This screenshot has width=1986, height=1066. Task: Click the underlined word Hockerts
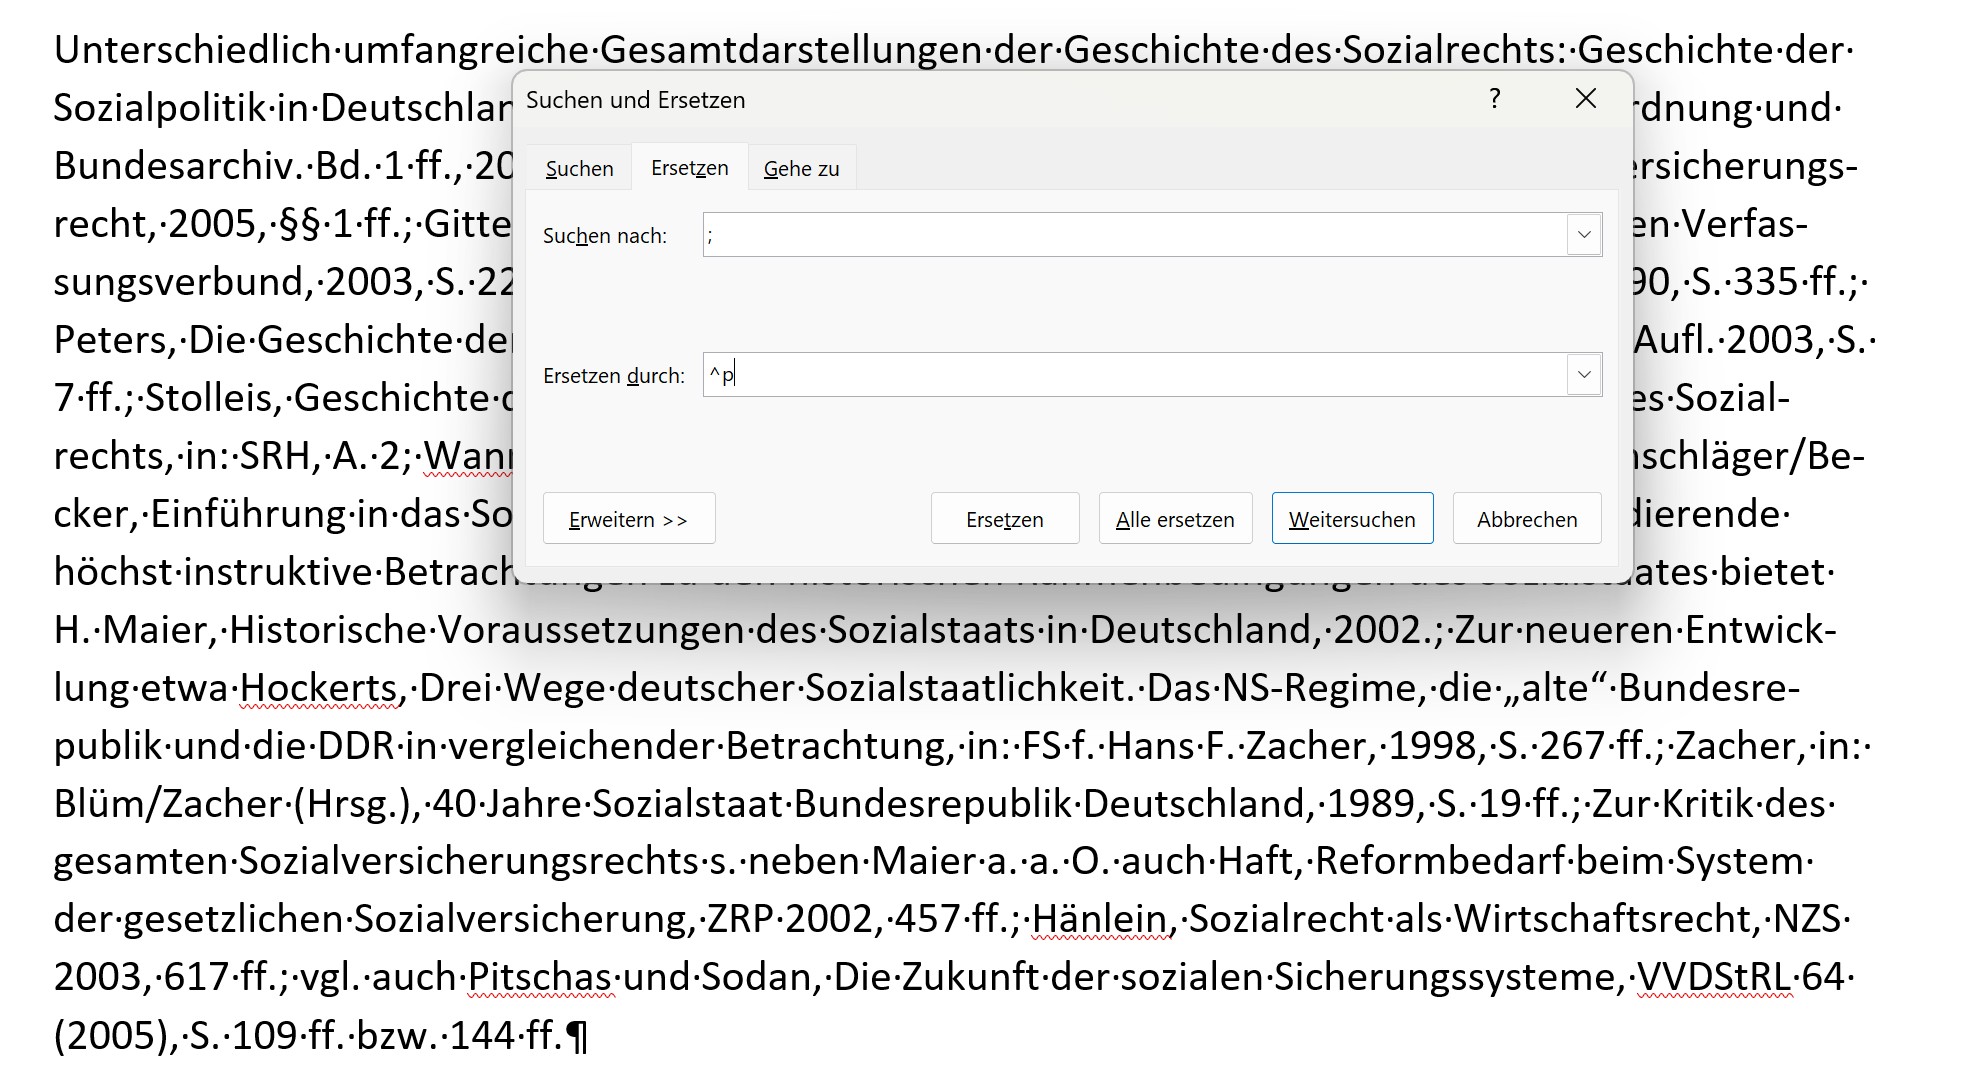[x=319, y=688]
